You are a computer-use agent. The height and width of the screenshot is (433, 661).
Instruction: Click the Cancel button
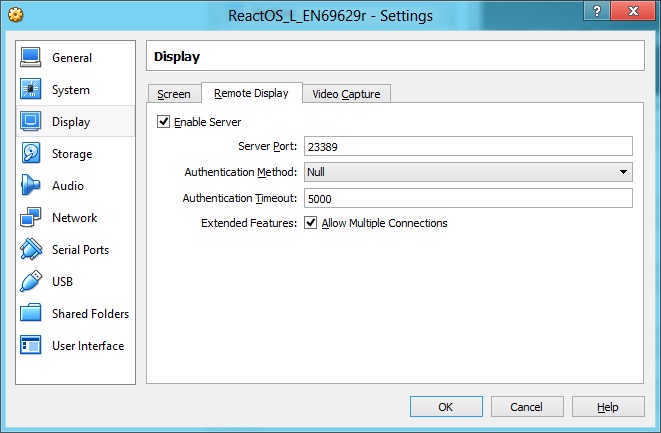coord(527,407)
